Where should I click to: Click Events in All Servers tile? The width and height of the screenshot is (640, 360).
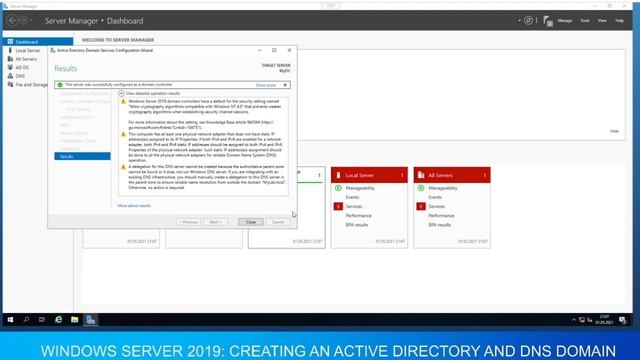coord(435,197)
